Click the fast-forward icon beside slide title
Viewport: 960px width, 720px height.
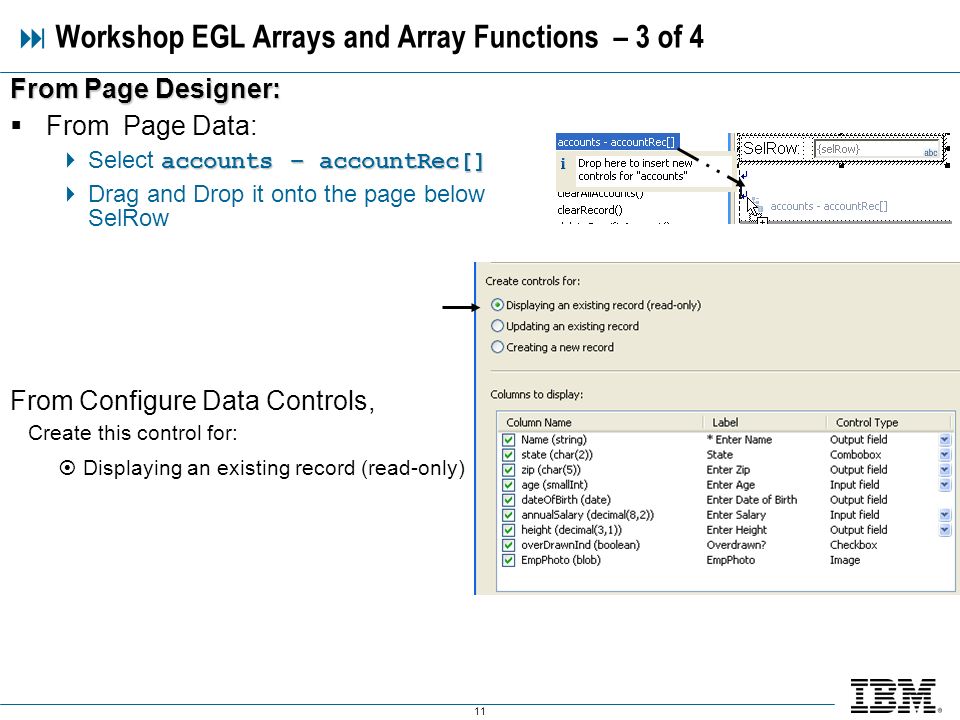(x=32, y=39)
